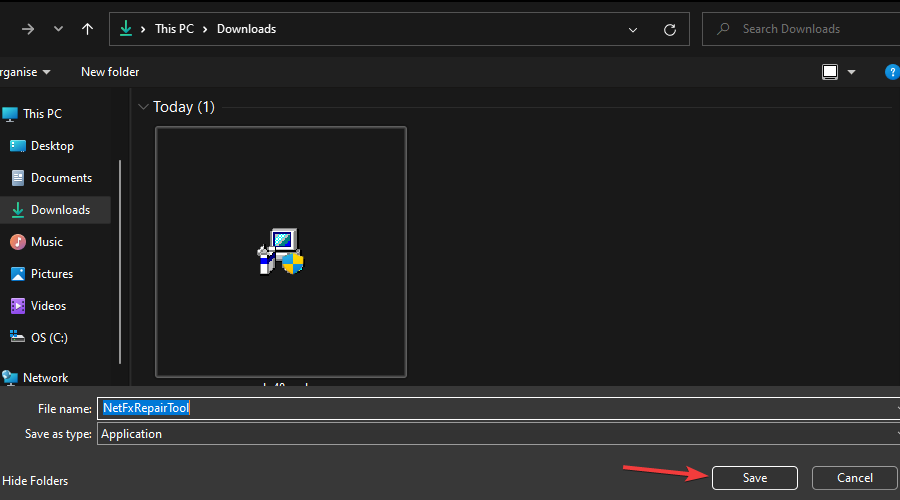
Task: Select Downloads in the address path
Action: click(246, 29)
